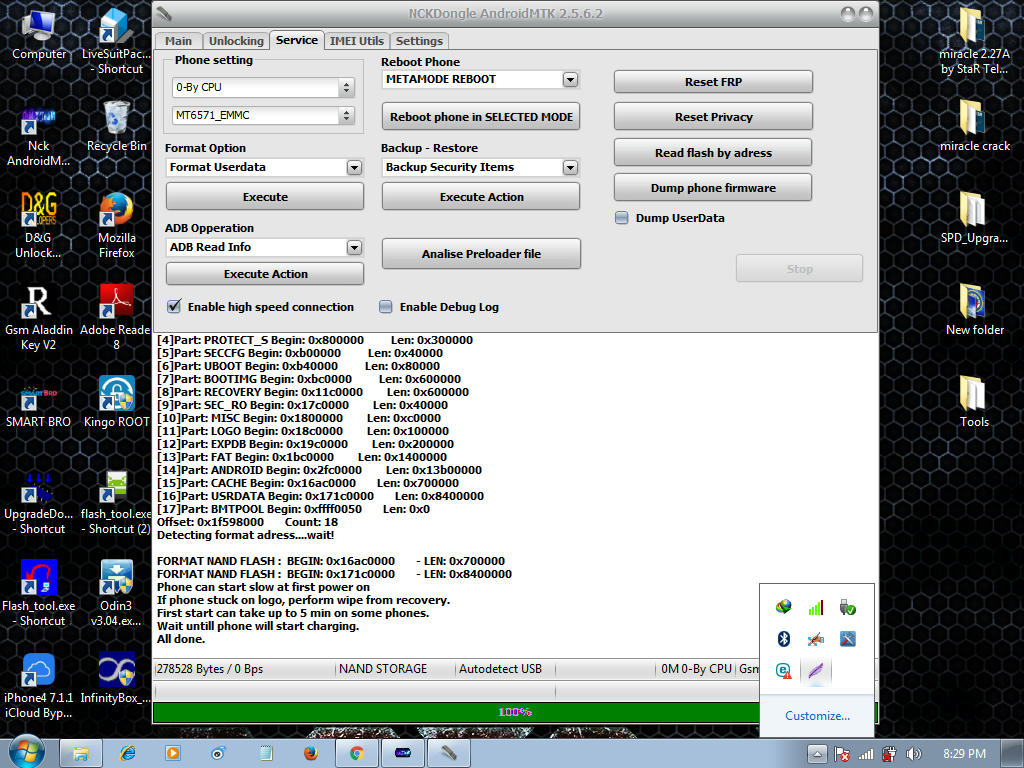Collapse the hidden tray icons arrow
Viewport: 1024px width, 768px height.
click(817, 754)
